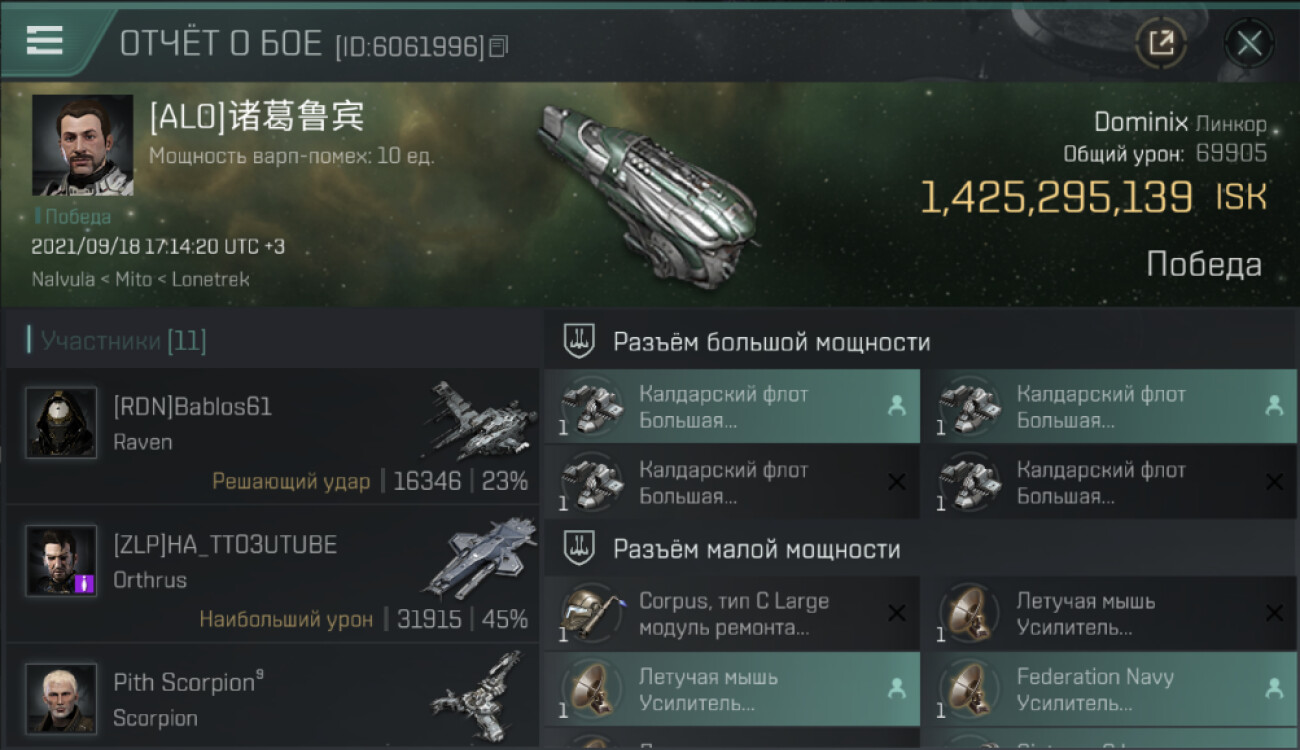The image size is (1300, 750).
Task: View HA_TTO3UTUBE pilot avatar
Action: coord(61,560)
